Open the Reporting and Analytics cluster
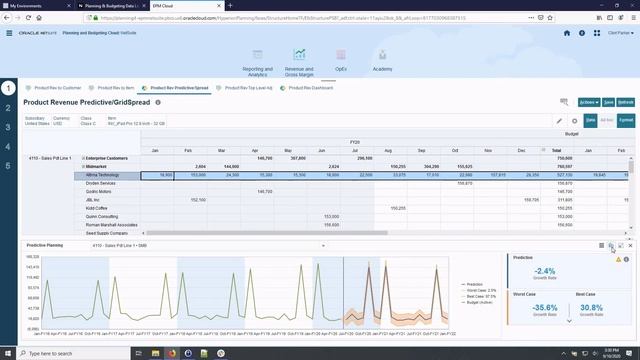Screen dimensions: 640x360 (258, 63)
